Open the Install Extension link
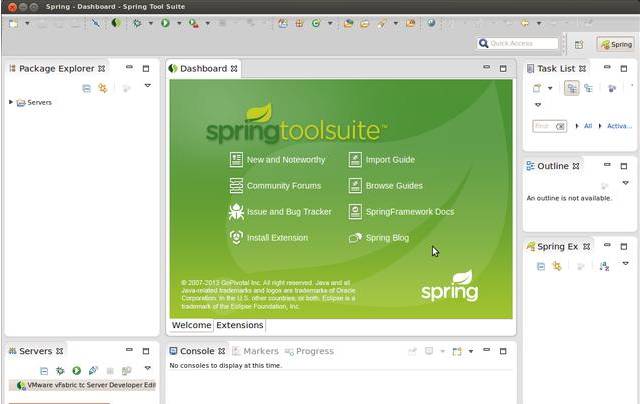This screenshot has height=404, width=640. coord(269,238)
